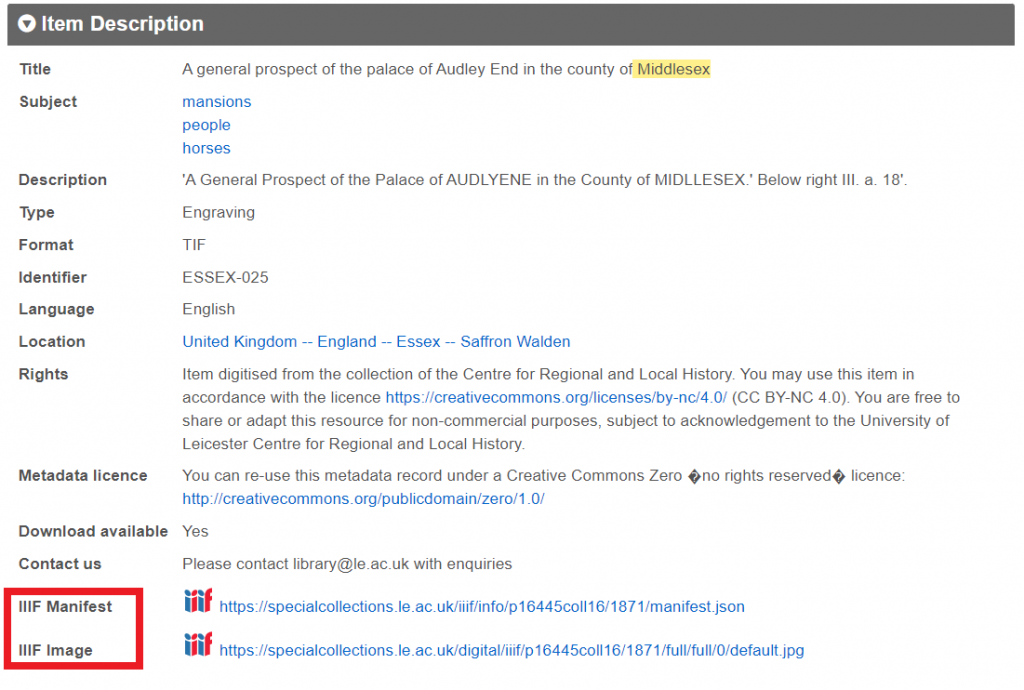Click the Metadata licence field label
Screen dimensions: 1024x690
[x=83, y=476]
